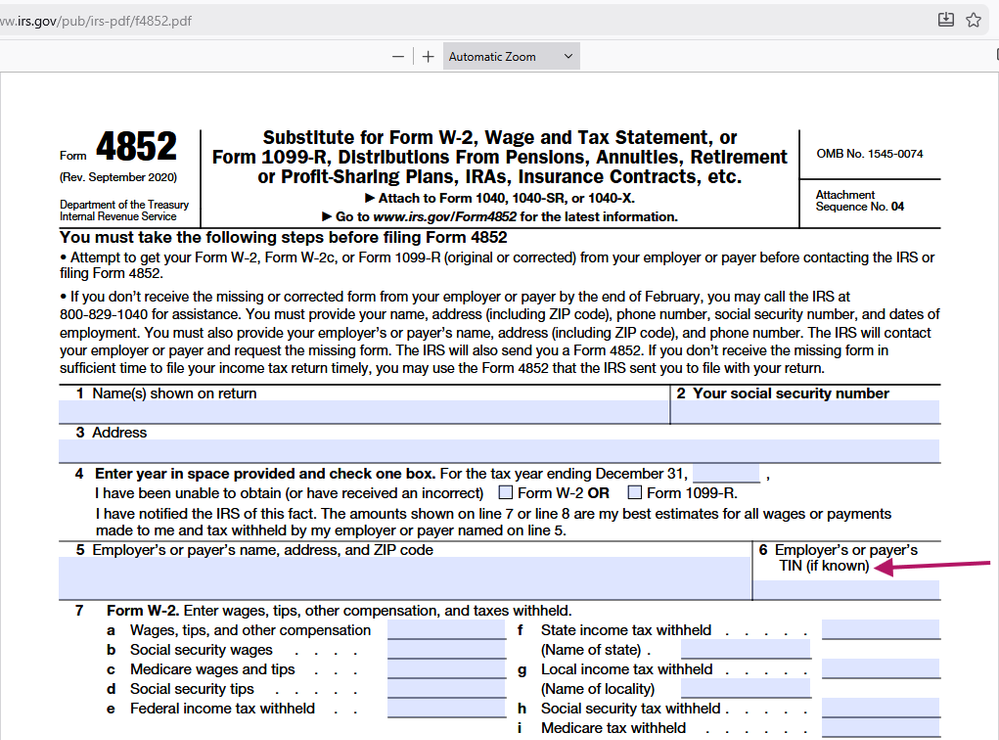Click the Wages, tips, other compensation field

click(x=447, y=630)
